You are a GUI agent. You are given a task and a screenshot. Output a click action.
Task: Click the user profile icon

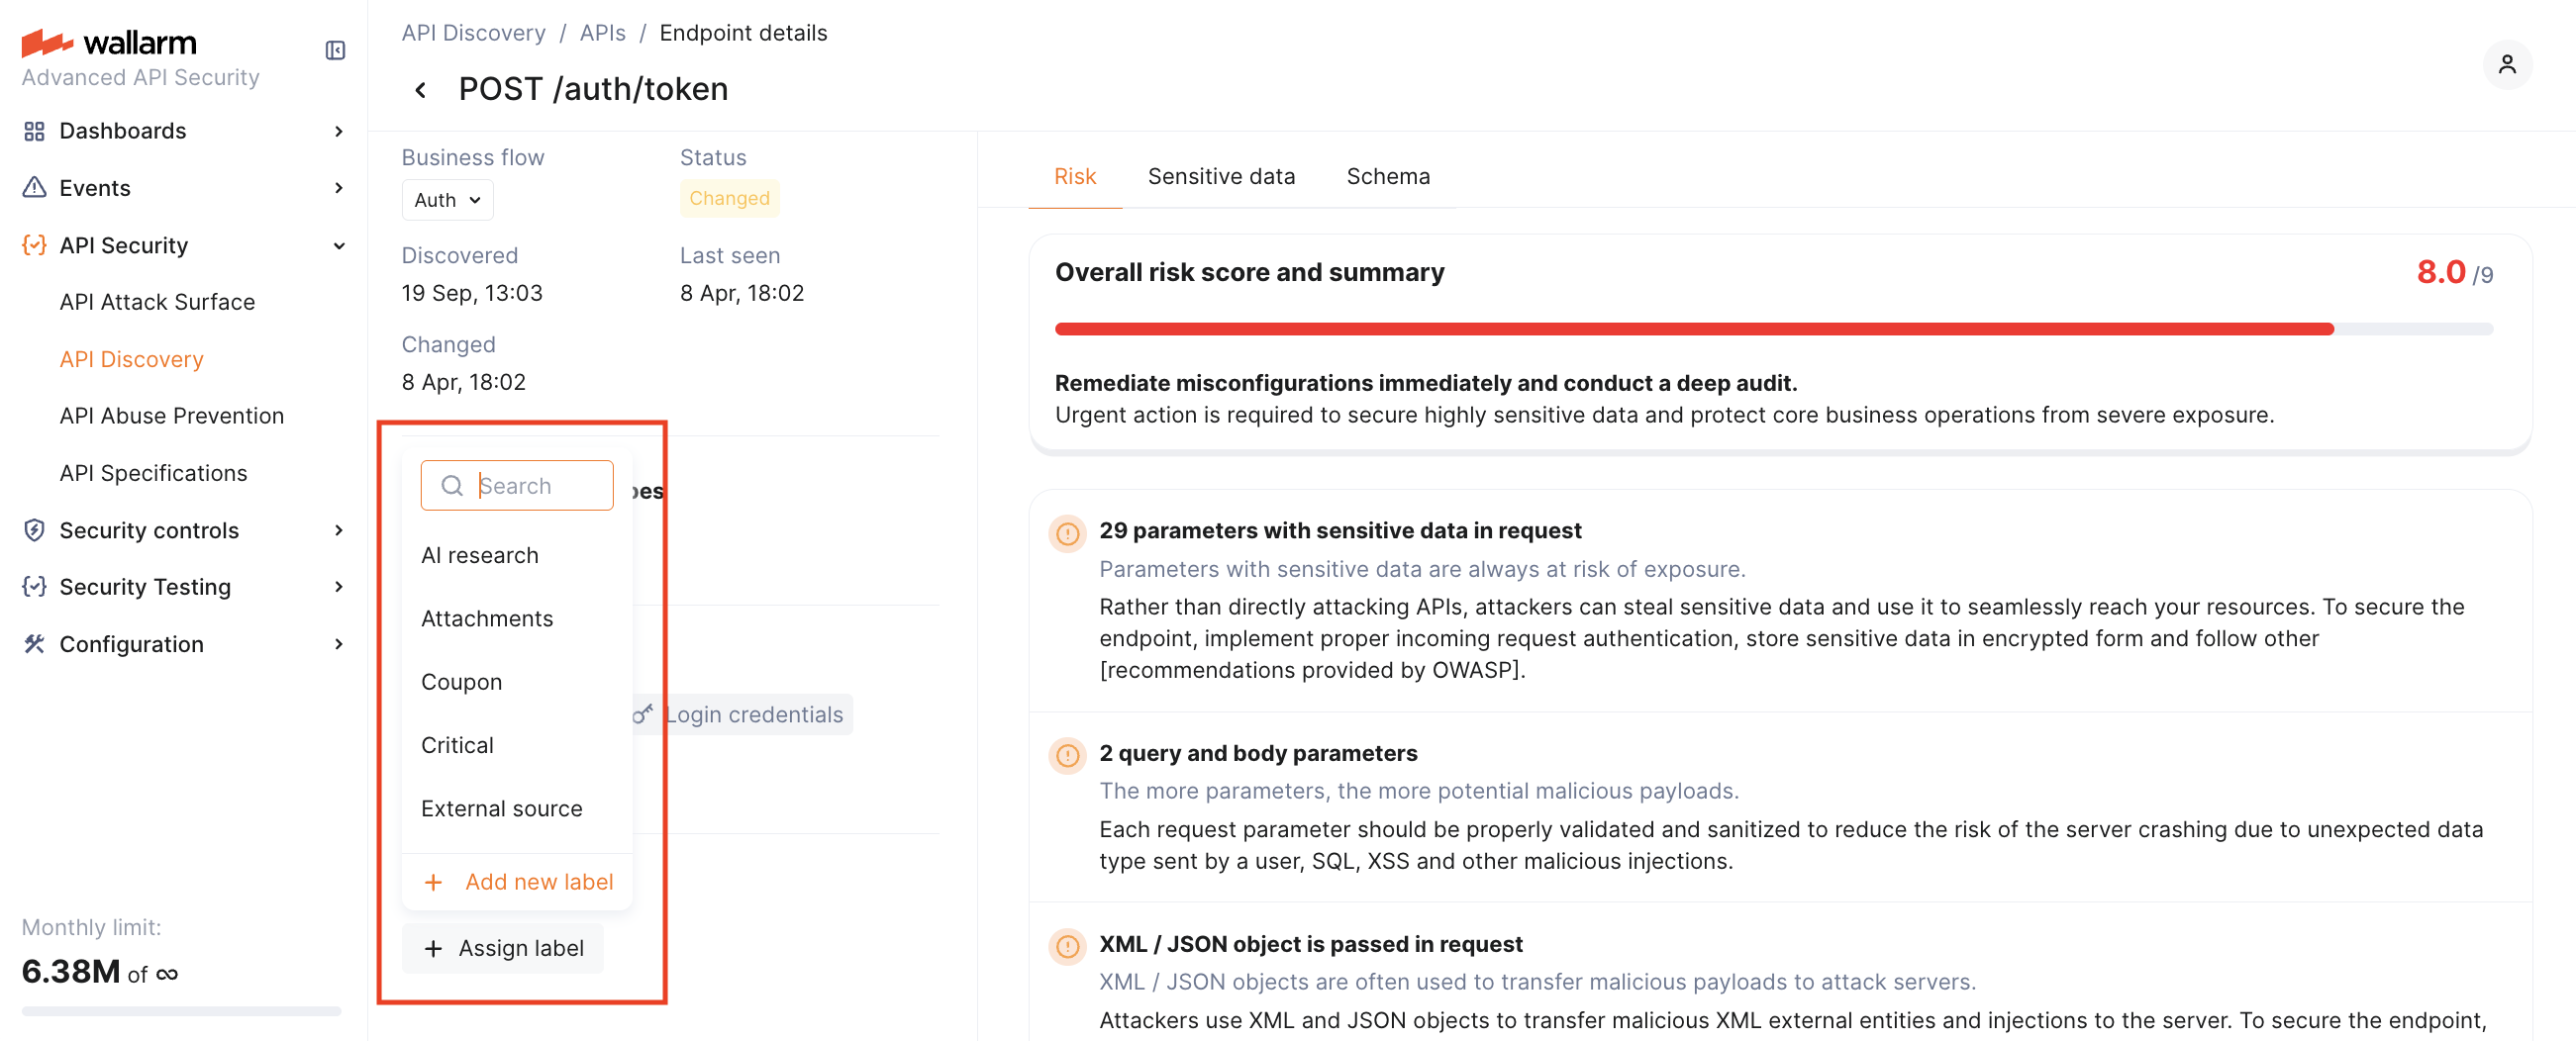click(x=2507, y=63)
